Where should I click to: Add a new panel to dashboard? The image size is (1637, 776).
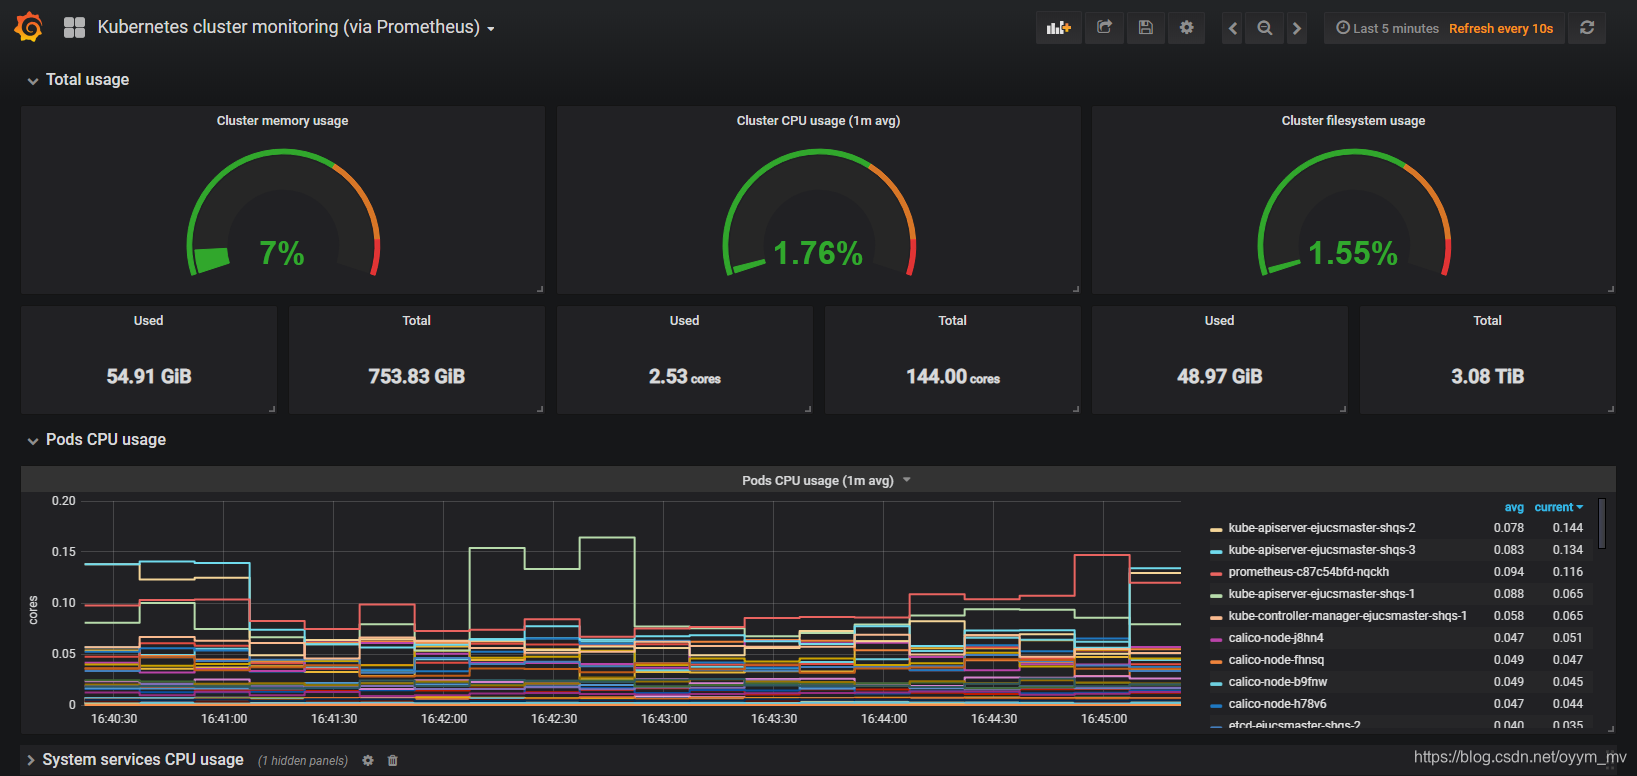1059,28
